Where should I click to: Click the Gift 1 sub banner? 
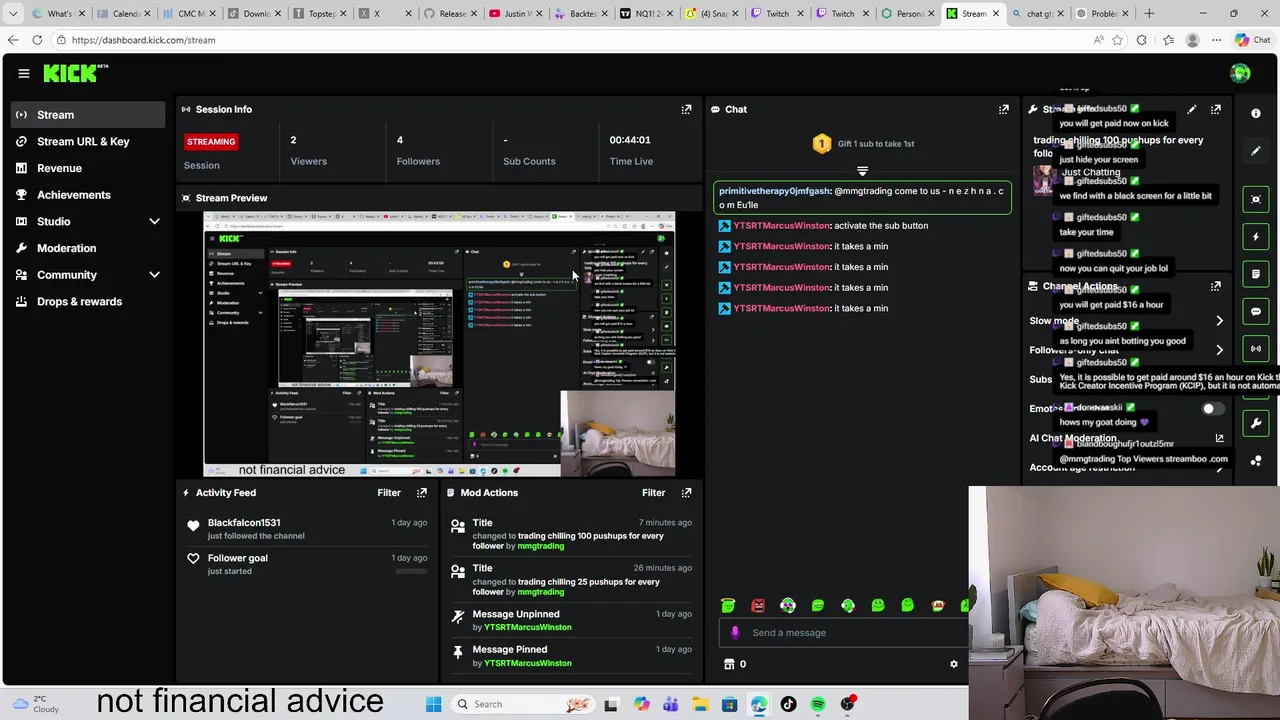(x=862, y=144)
